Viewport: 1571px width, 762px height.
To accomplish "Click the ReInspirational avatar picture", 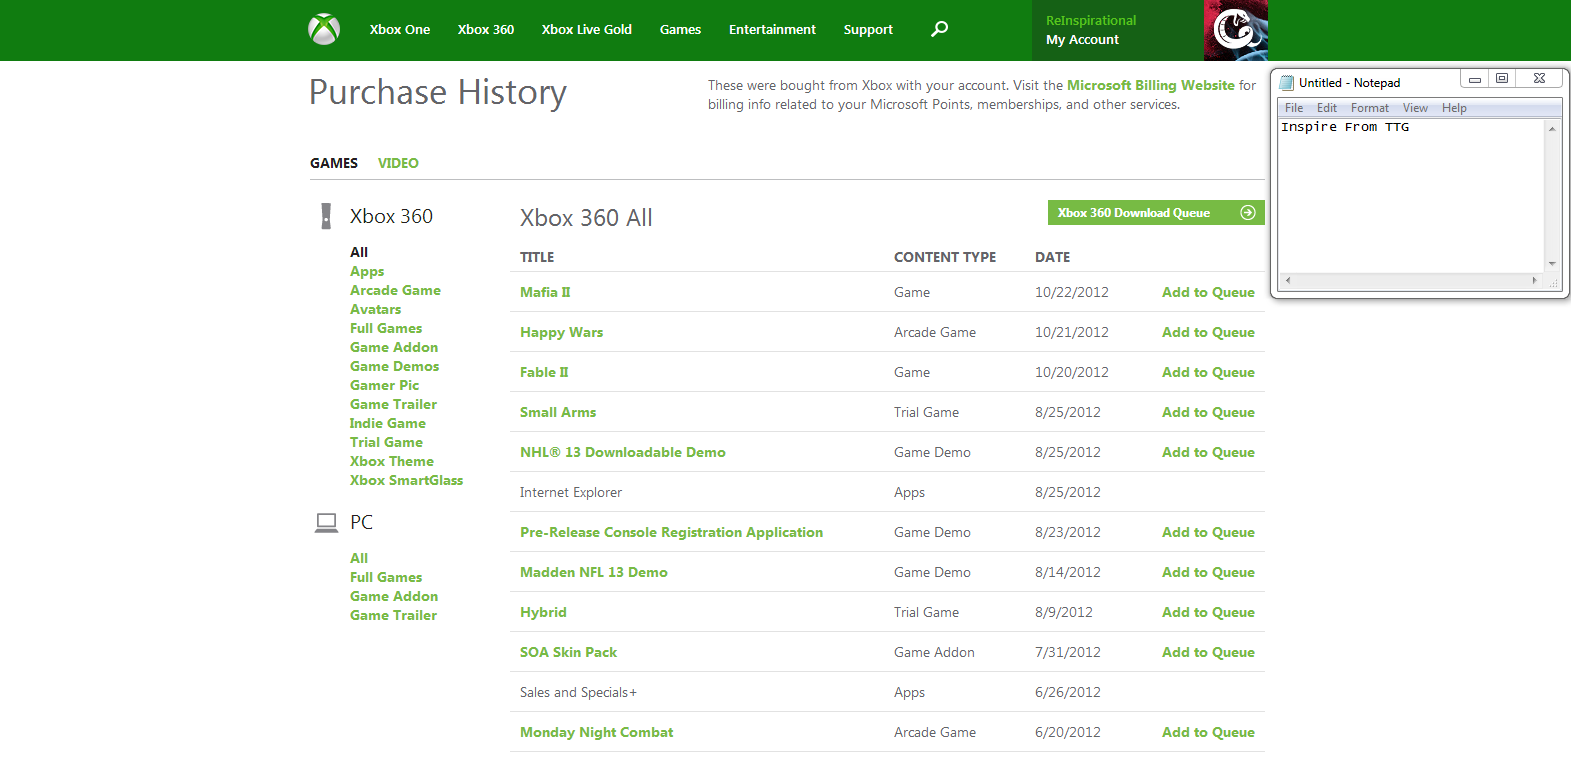I will point(1236,30).
